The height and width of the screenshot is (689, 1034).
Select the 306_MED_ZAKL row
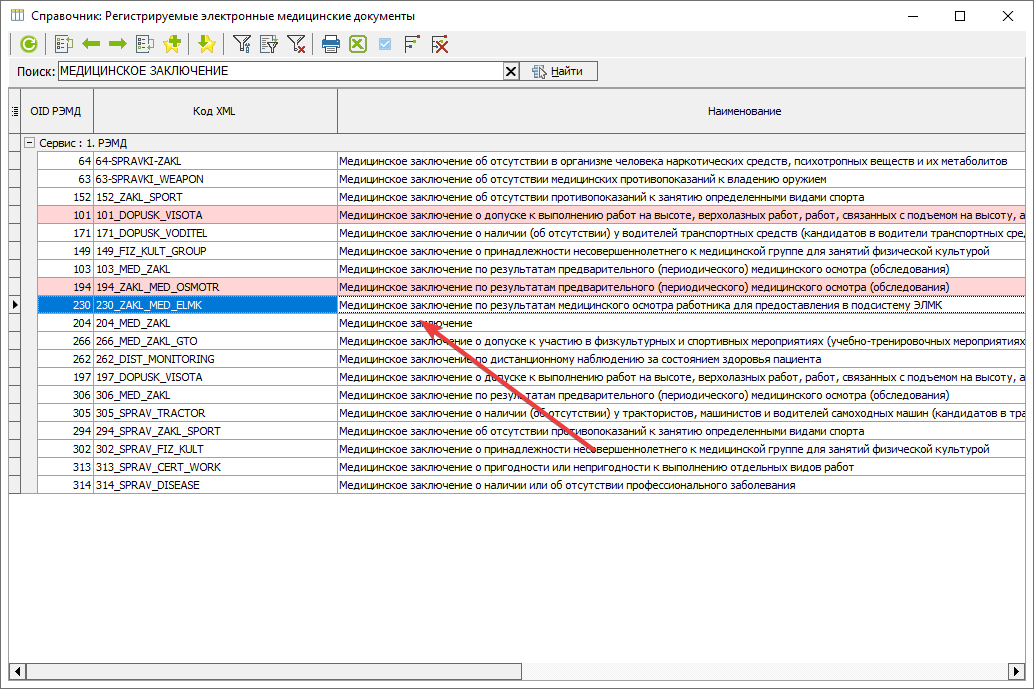click(531, 395)
